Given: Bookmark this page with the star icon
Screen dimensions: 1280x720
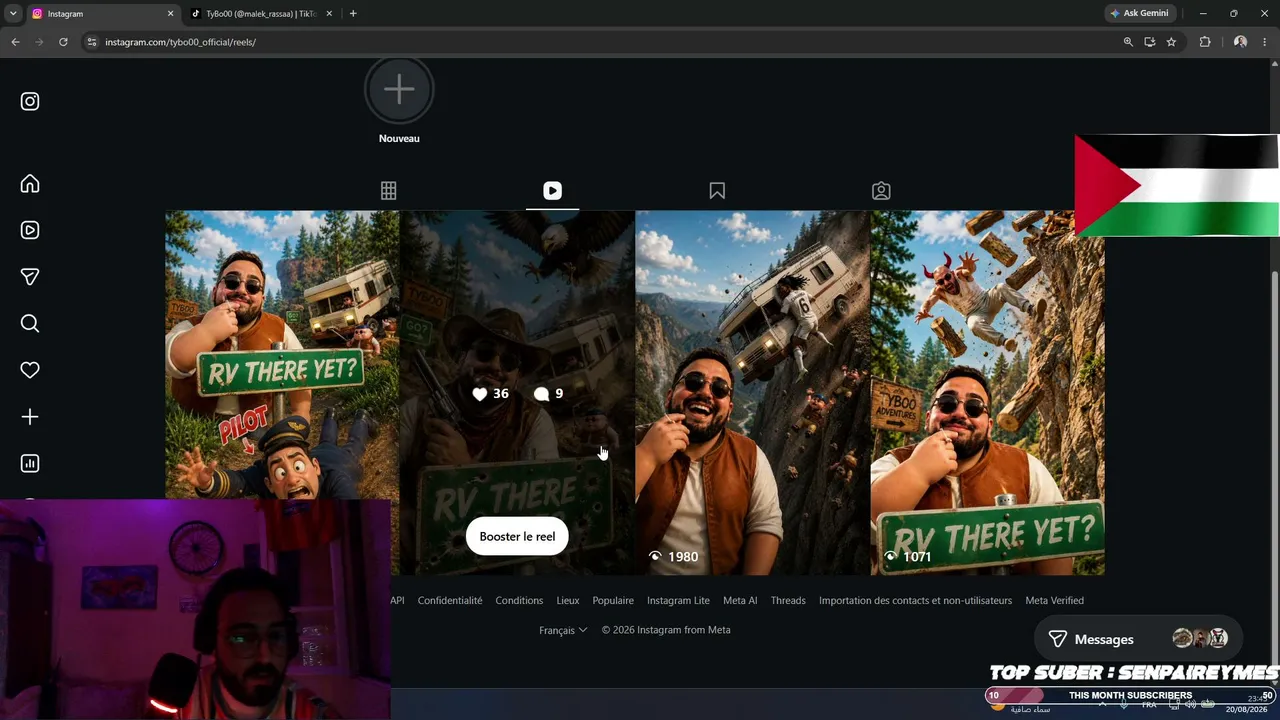Looking at the screenshot, I should coord(1171,42).
